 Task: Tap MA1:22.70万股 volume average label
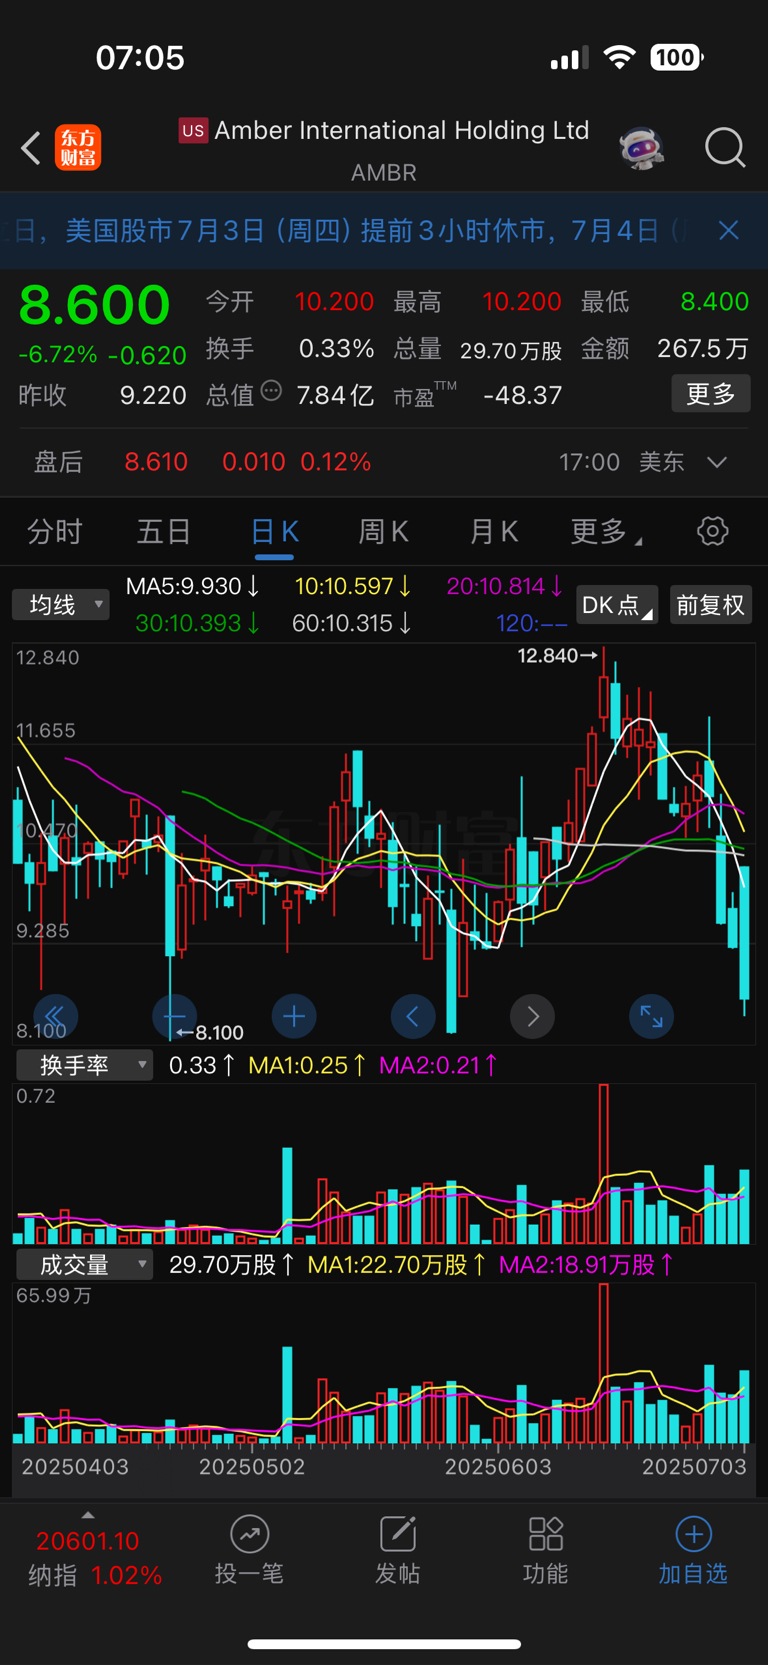[x=397, y=1266]
